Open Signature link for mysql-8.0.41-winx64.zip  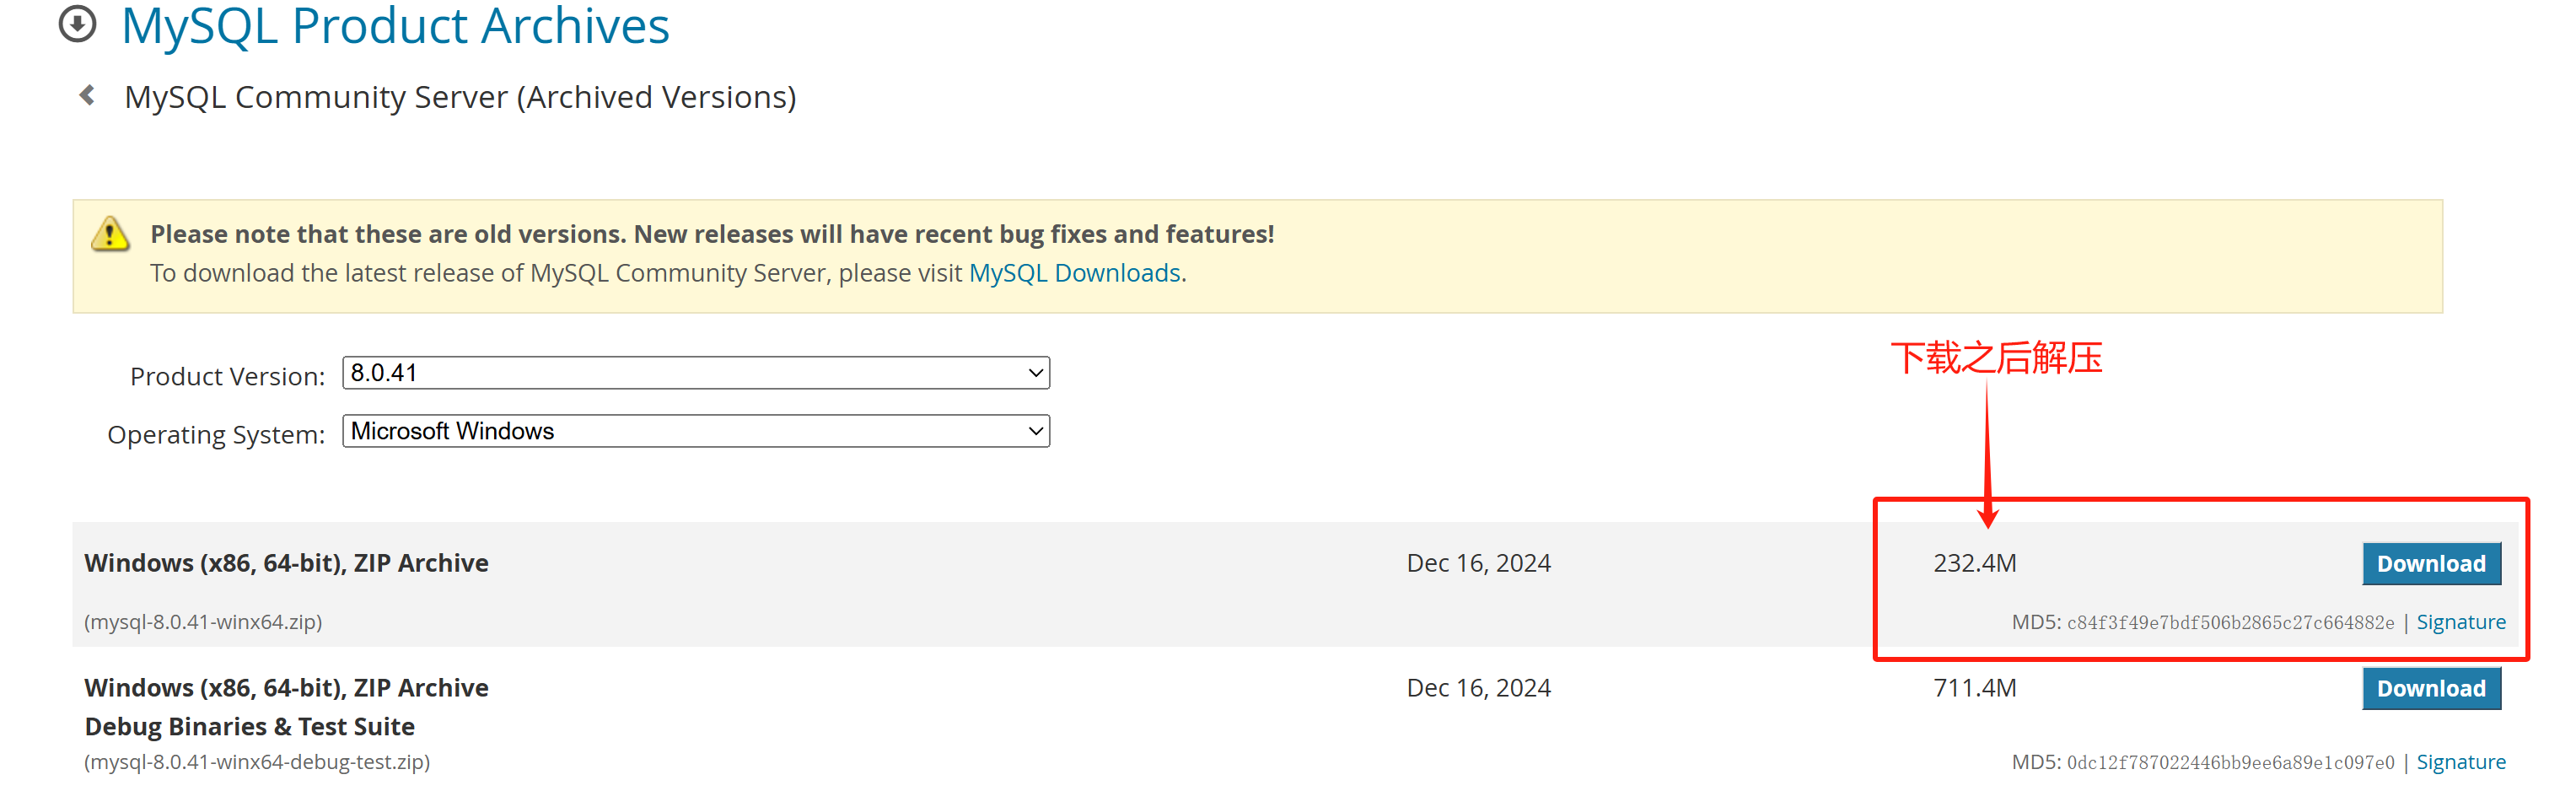tap(2460, 622)
